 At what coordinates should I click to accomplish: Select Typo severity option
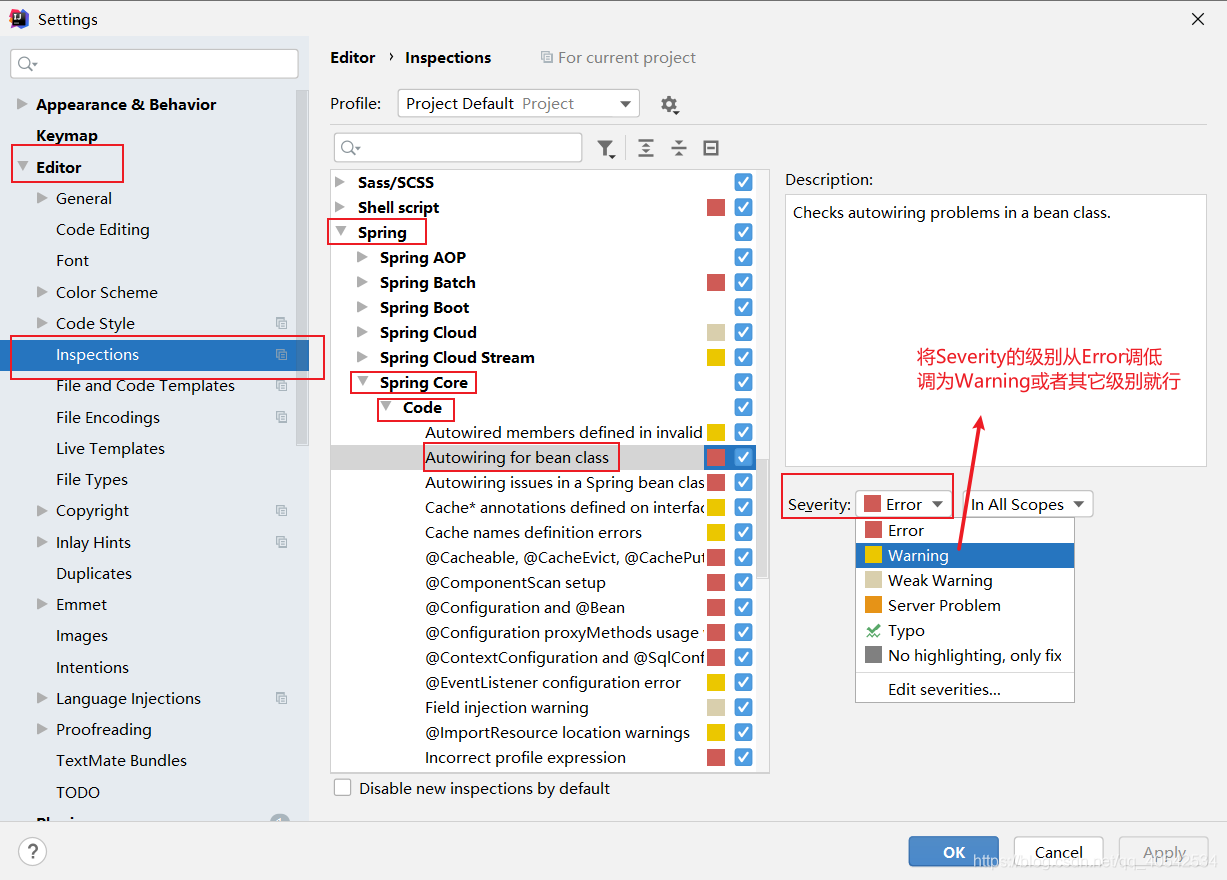[x=965, y=630]
